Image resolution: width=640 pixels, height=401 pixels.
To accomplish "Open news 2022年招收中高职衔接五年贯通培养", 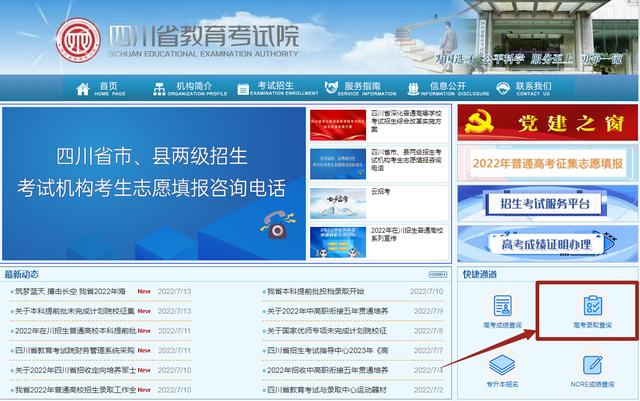I will tap(327, 370).
